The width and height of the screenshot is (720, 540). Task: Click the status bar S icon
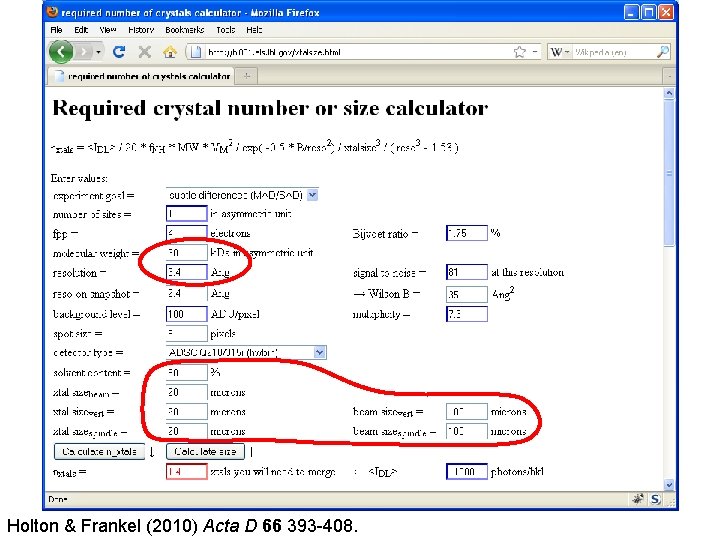click(655, 499)
